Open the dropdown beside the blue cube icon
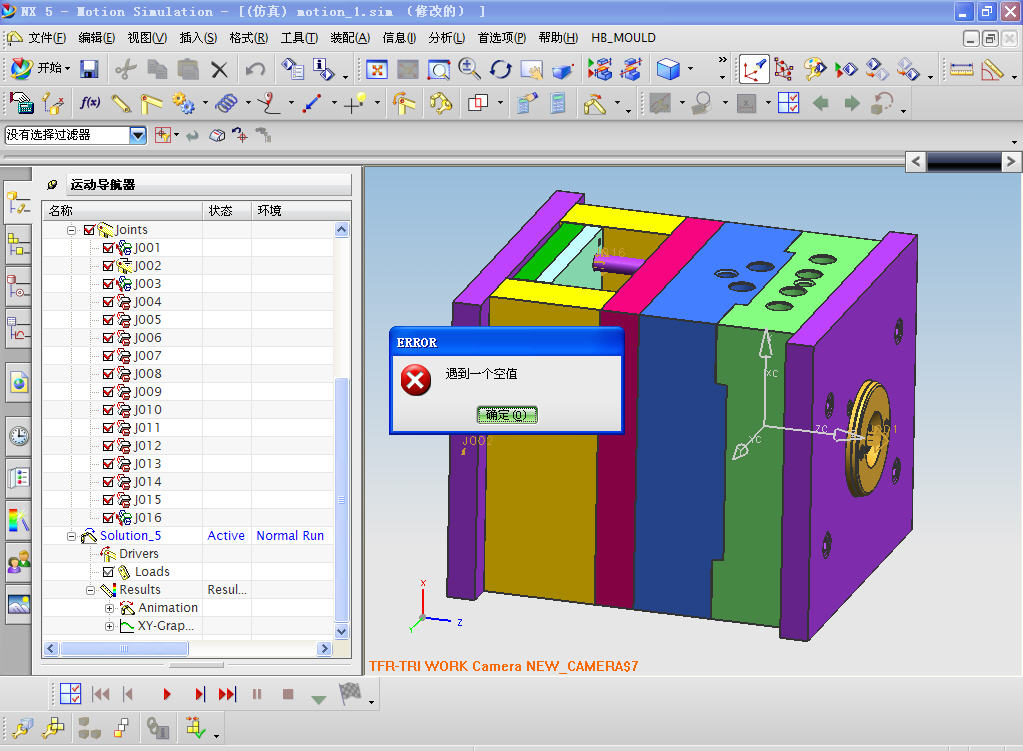The width and height of the screenshot is (1023, 751). point(690,69)
